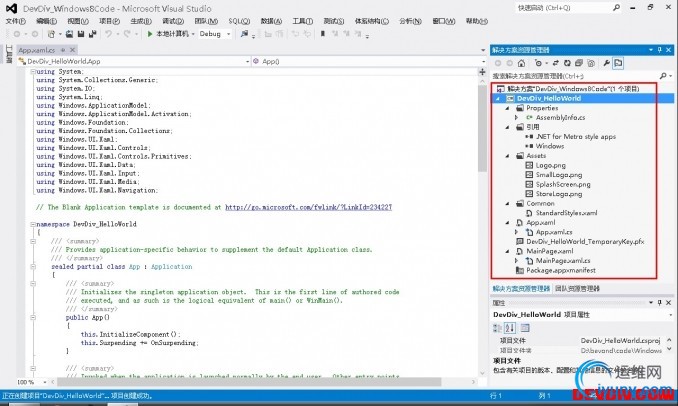Image resolution: width=678 pixels, height=406 pixels.
Task: Open the local machine target dropdown arrow
Action: [x=193, y=34]
